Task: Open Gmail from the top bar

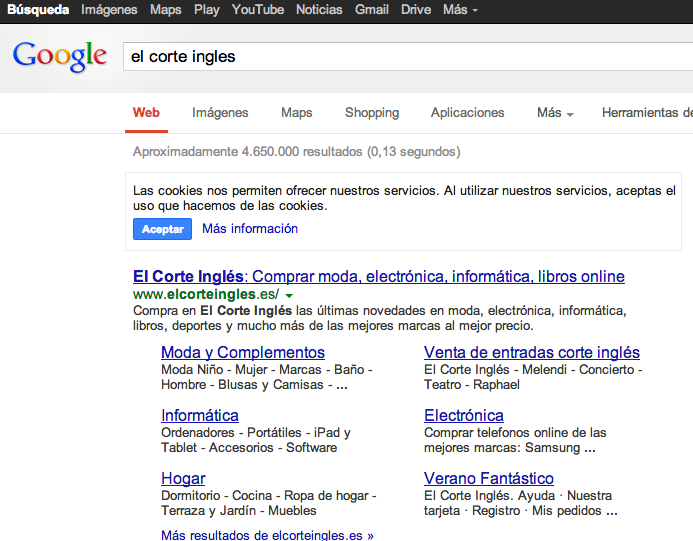Action: [x=372, y=10]
